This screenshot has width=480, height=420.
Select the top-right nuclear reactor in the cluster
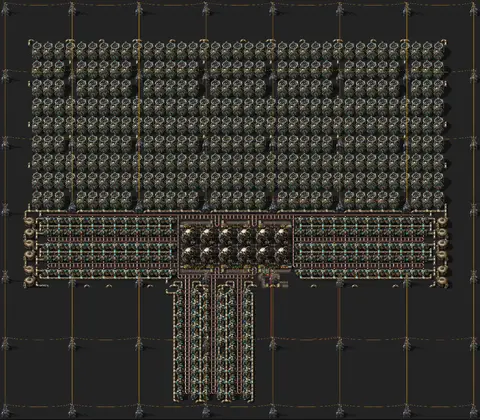(283, 236)
